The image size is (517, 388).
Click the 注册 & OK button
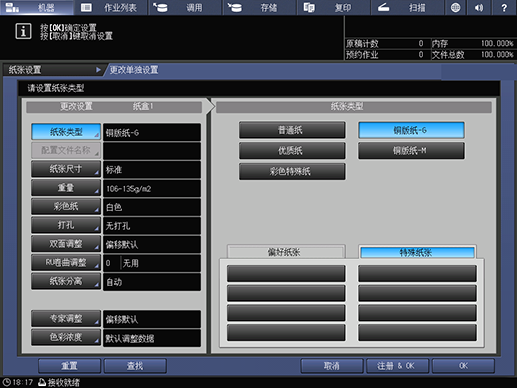coord(397,366)
